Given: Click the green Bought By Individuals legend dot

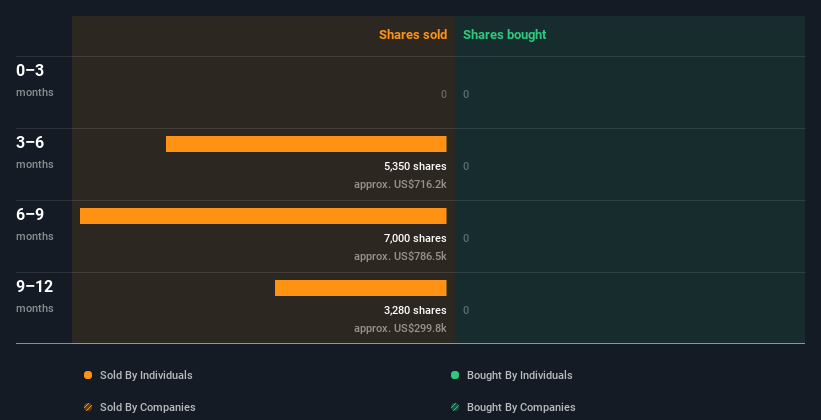Looking at the screenshot, I should pos(455,375).
